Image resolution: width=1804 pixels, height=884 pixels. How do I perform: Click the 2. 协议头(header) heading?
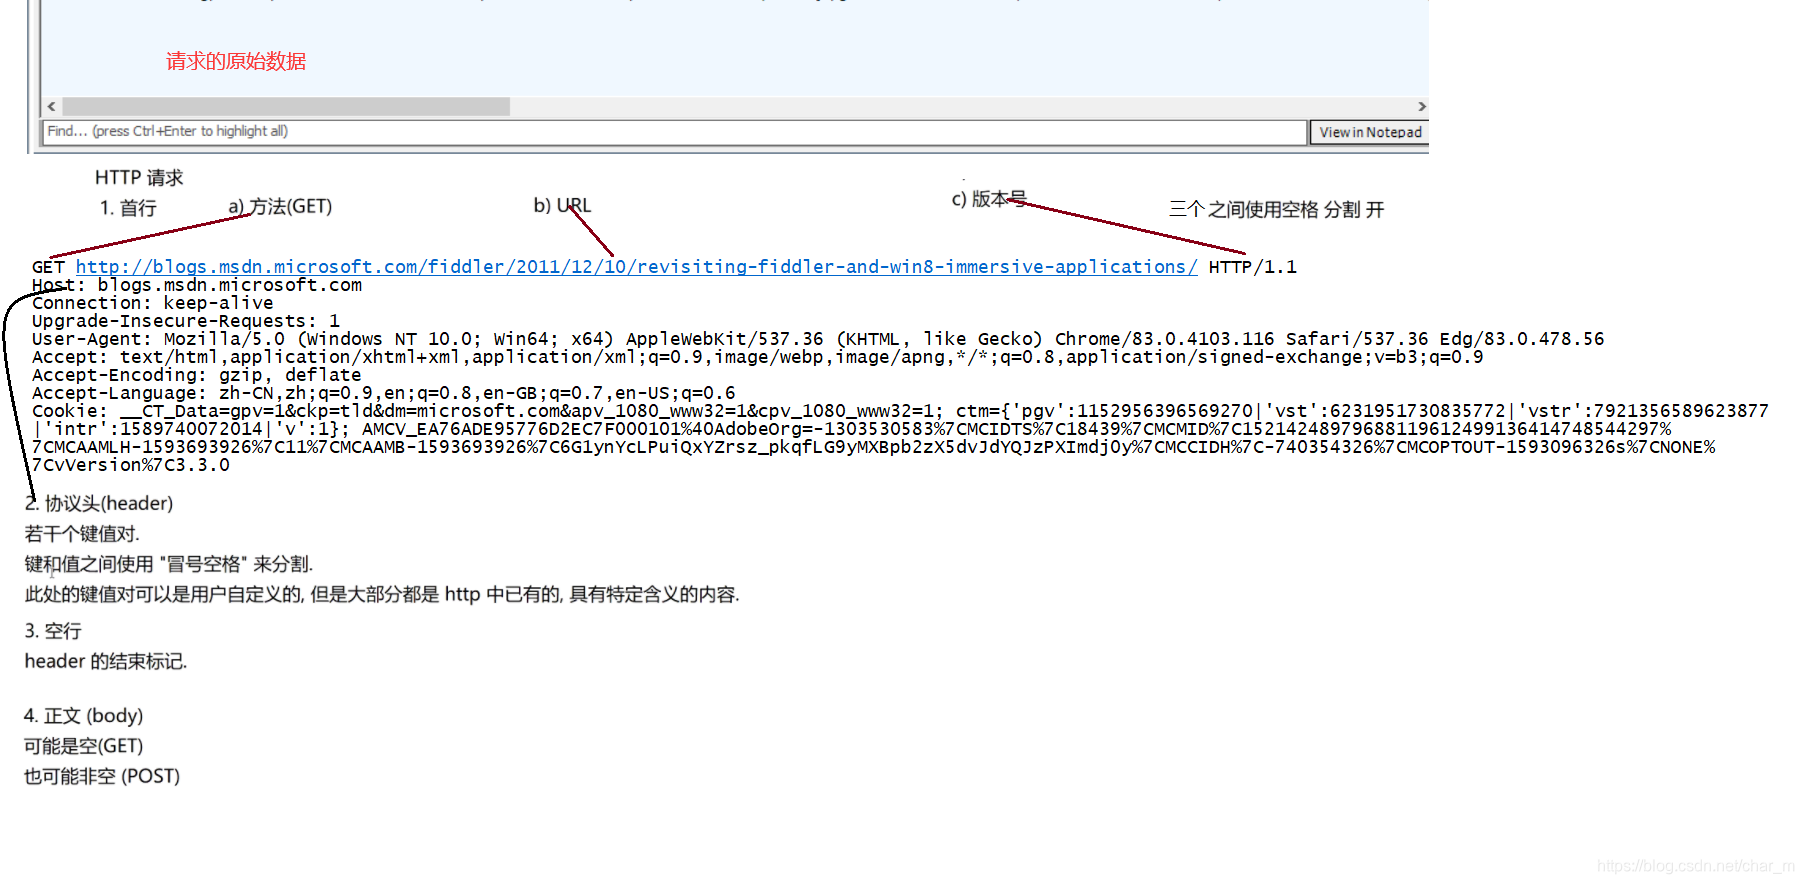tap(99, 503)
